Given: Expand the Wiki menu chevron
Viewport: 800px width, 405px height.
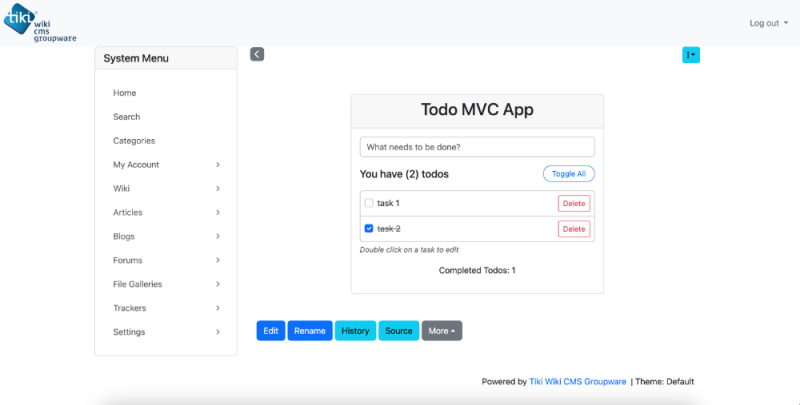Looking at the screenshot, I should click(218, 188).
